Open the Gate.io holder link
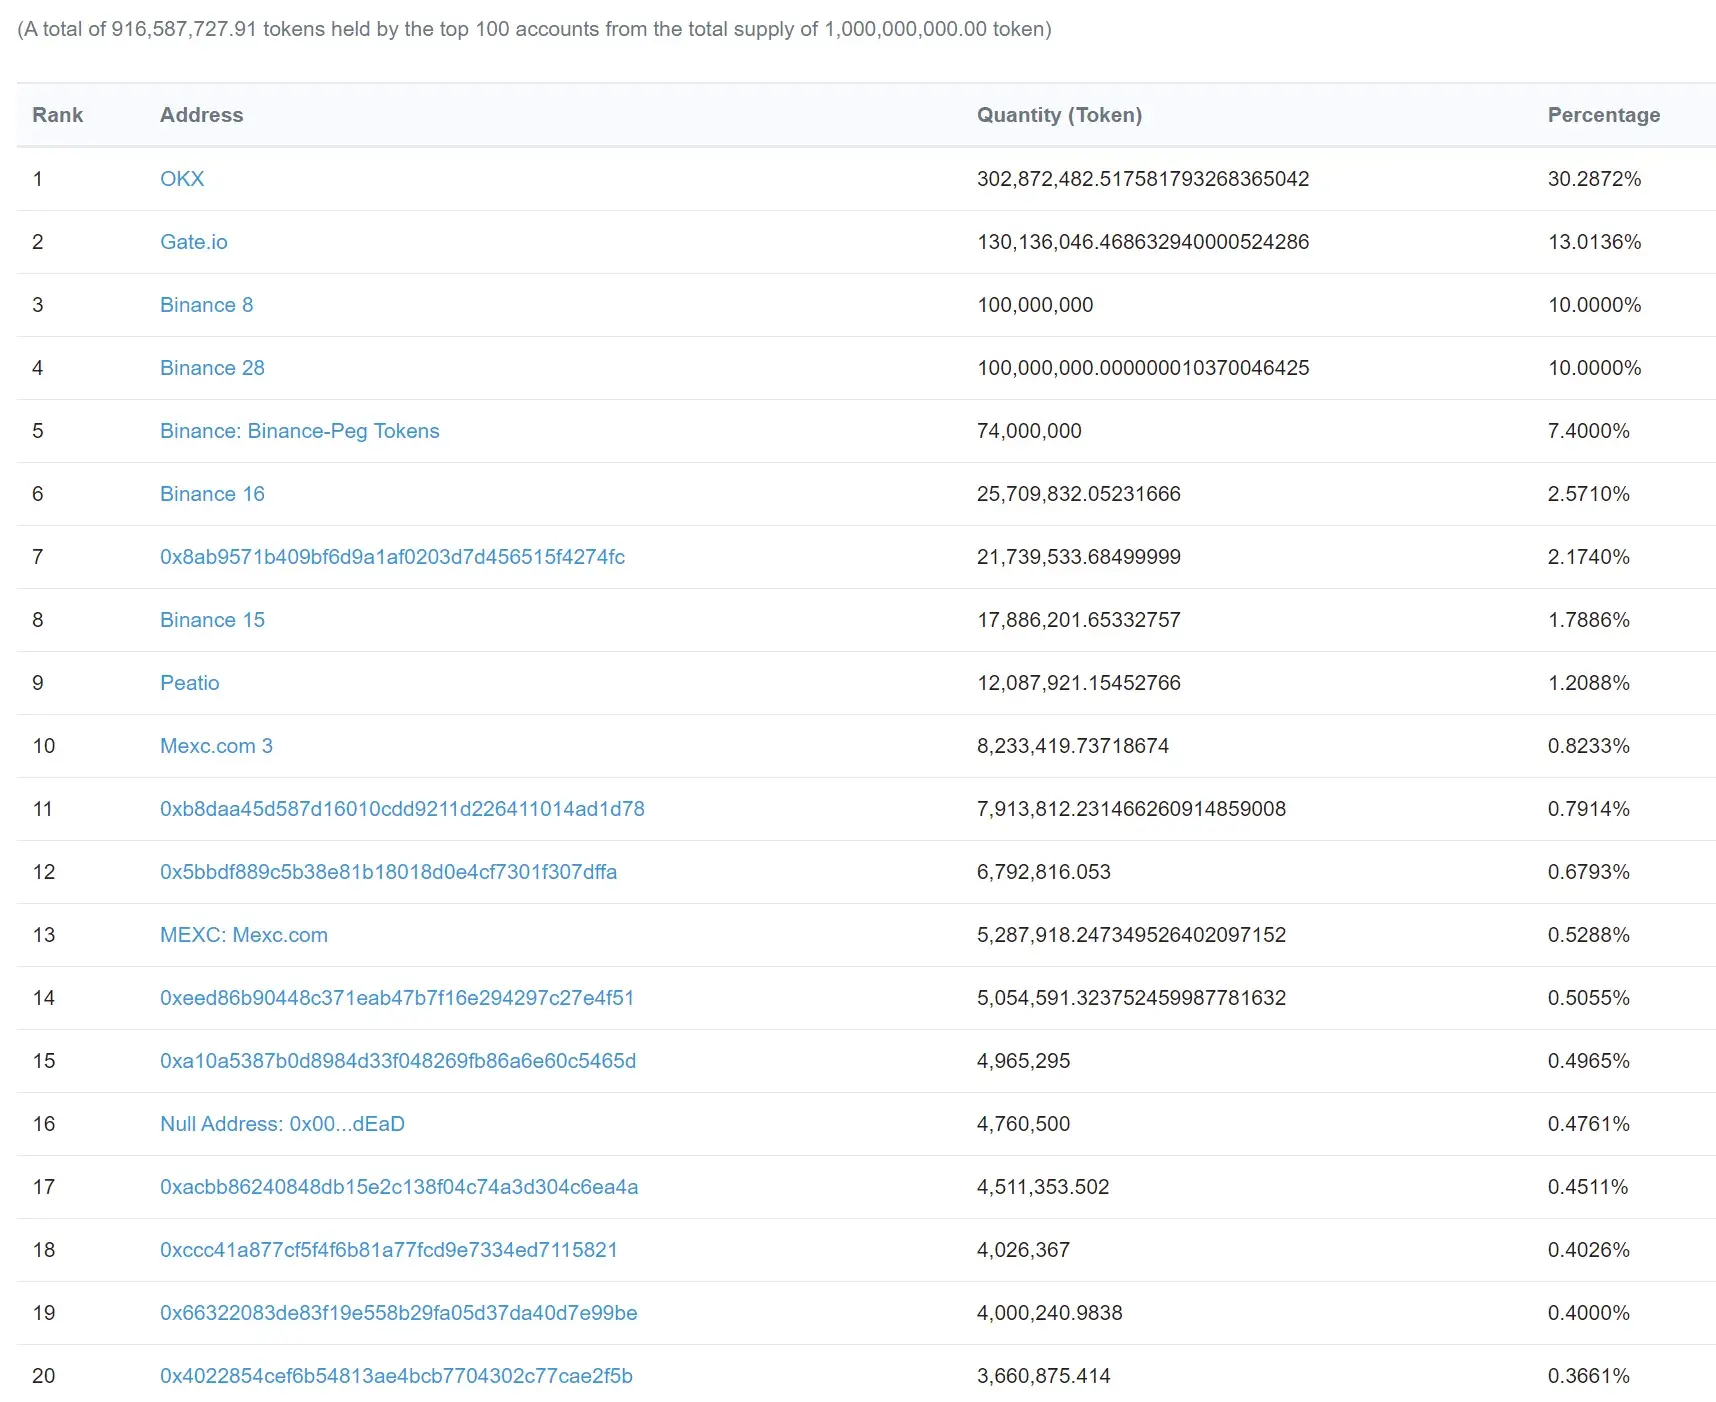Image resolution: width=1716 pixels, height=1402 pixels. [x=194, y=242]
